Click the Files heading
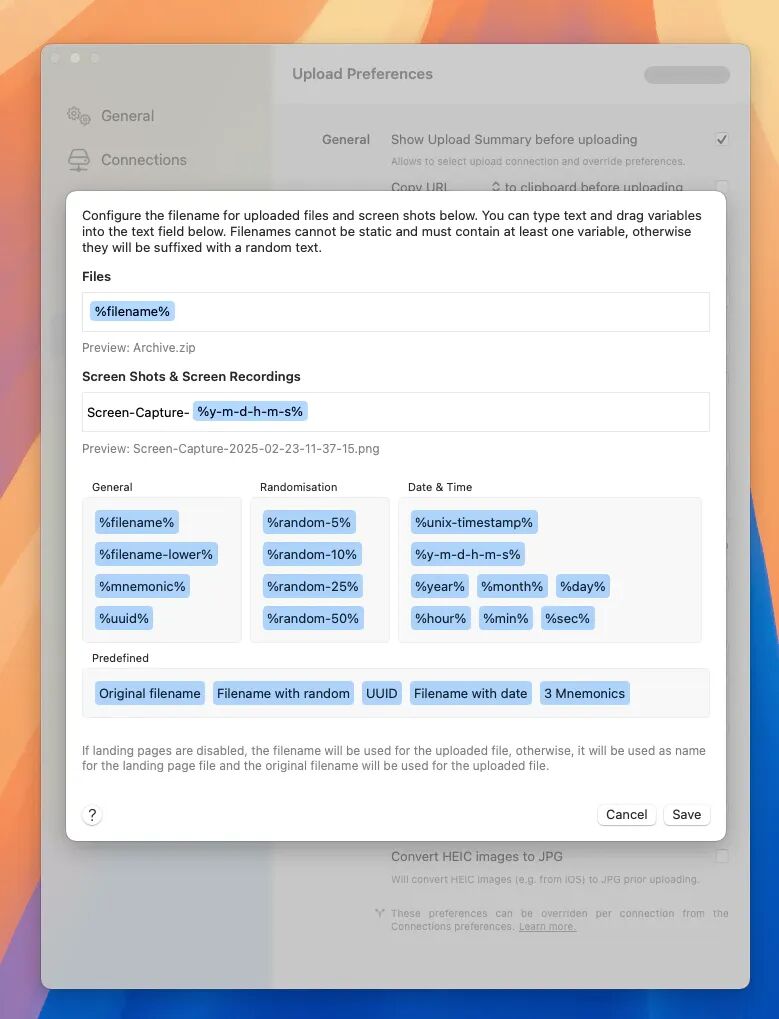The height and width of the screenshot is (1019, 779). click(96, 277)
